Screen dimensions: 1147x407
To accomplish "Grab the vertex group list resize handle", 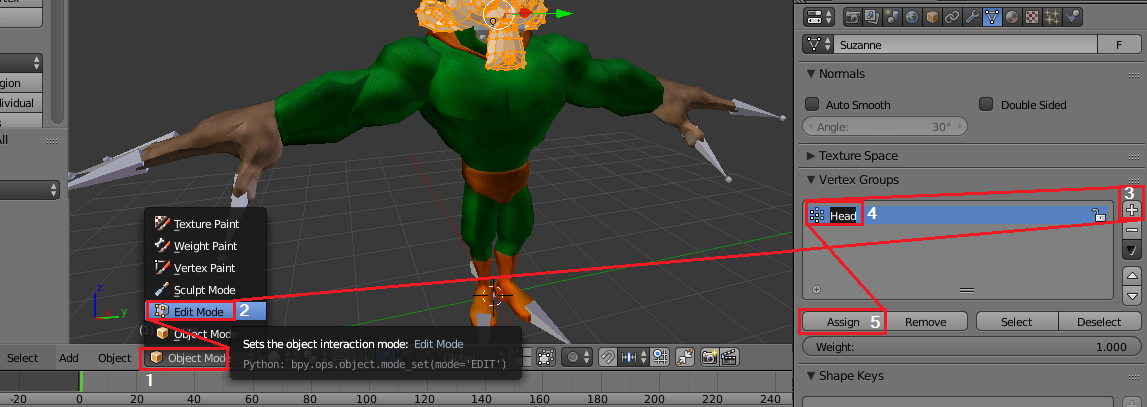I will (966, 290).
